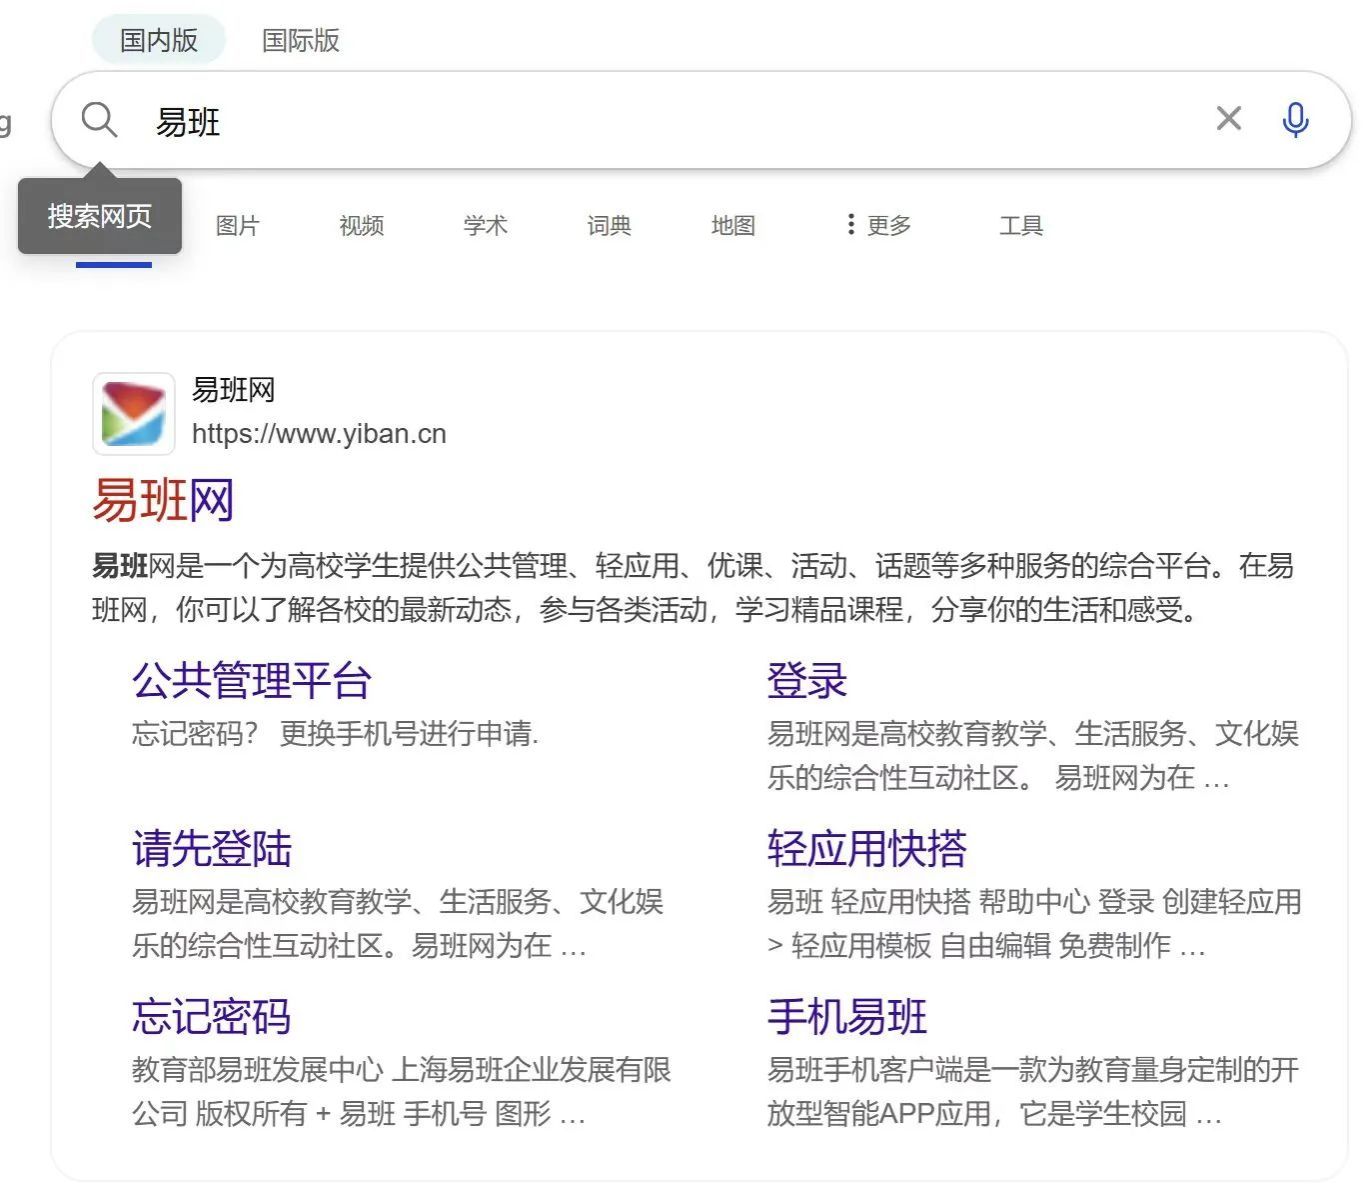Start voice search with microphone icon
This screenshot has width=1368, height=1194.
[1295, 120]
